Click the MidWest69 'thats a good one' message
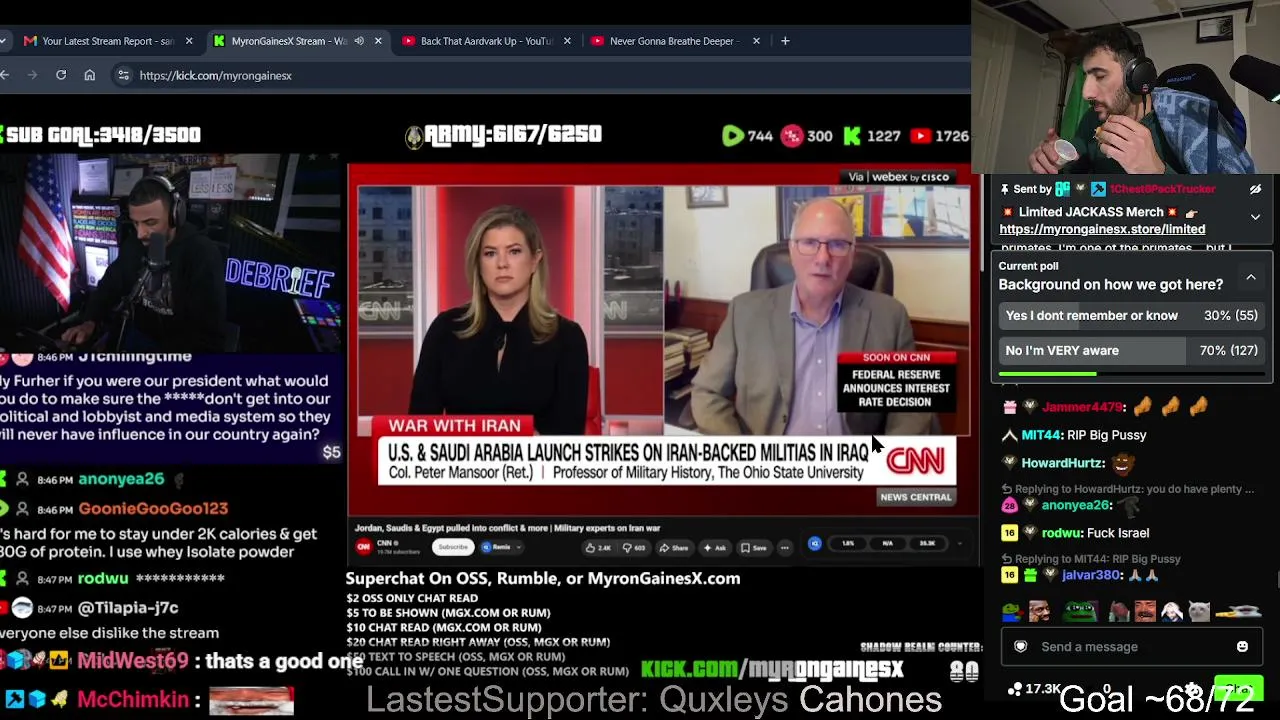Image resolution: width=1280 pixels, height=720 pixels. click(x=183, y=661)
